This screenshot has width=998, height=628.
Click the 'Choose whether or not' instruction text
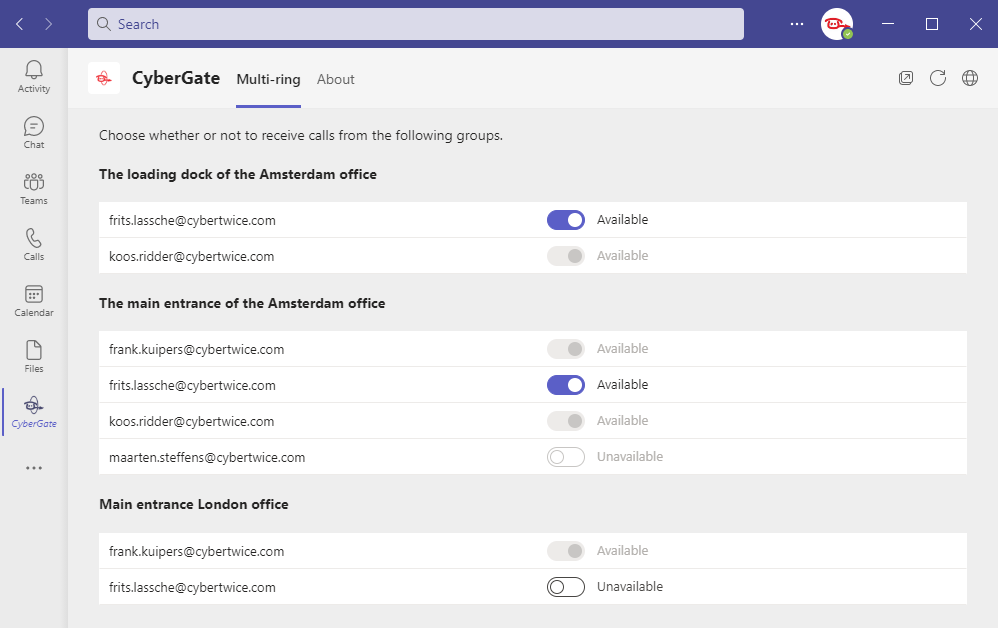tap(301, 136)
